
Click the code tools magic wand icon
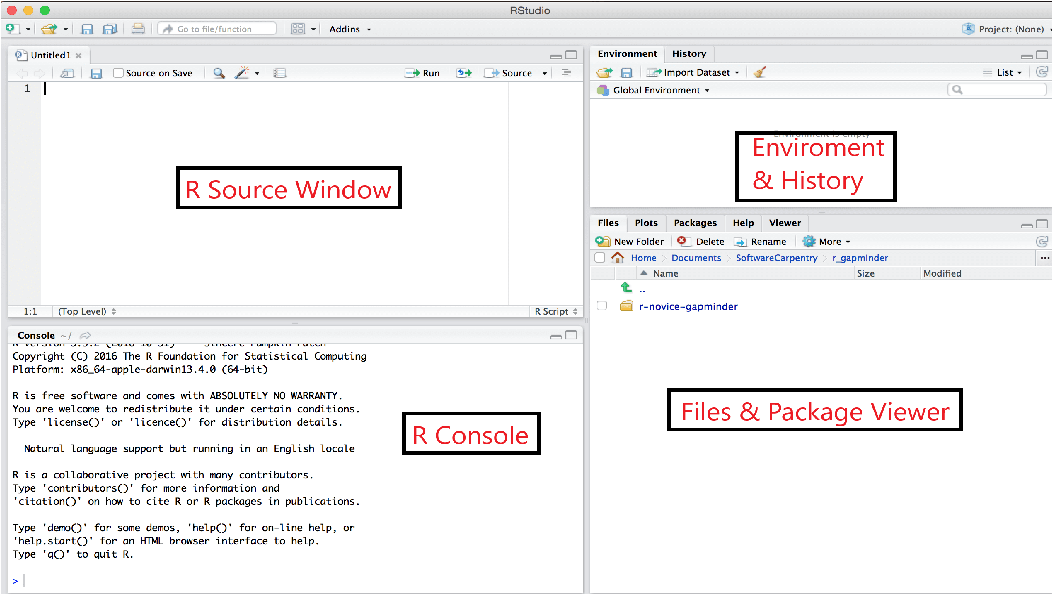240,71
